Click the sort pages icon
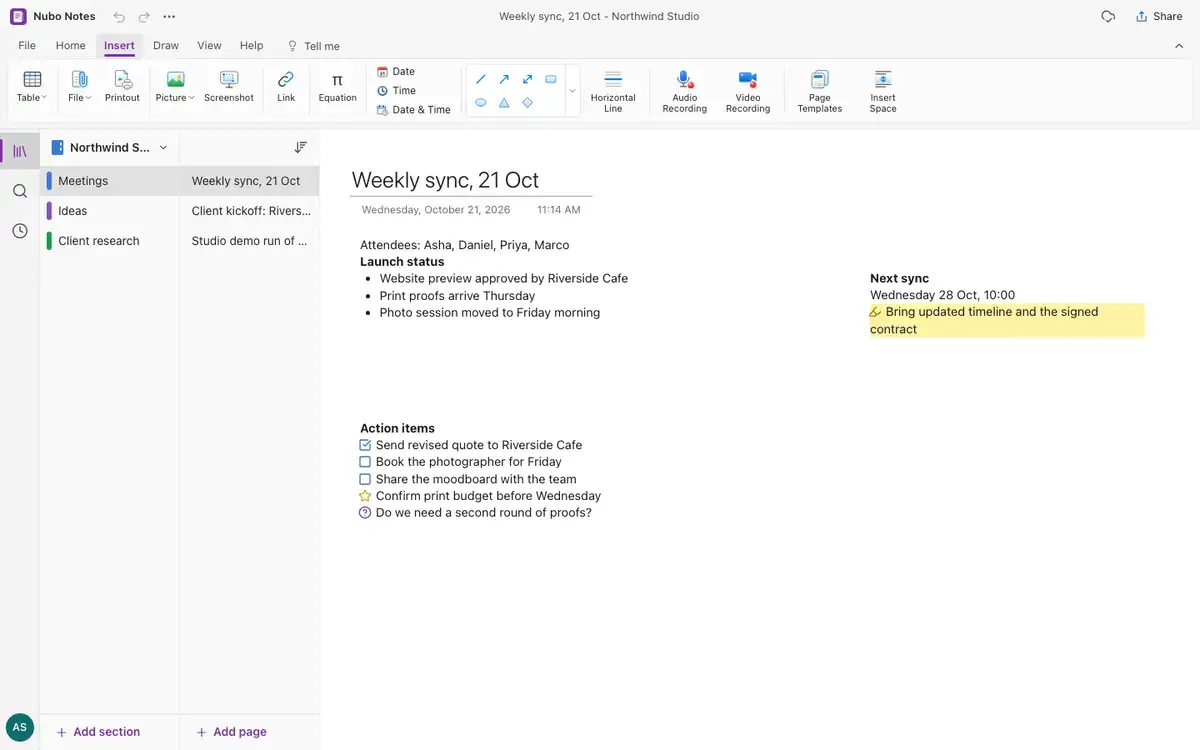 pos(300,147)
